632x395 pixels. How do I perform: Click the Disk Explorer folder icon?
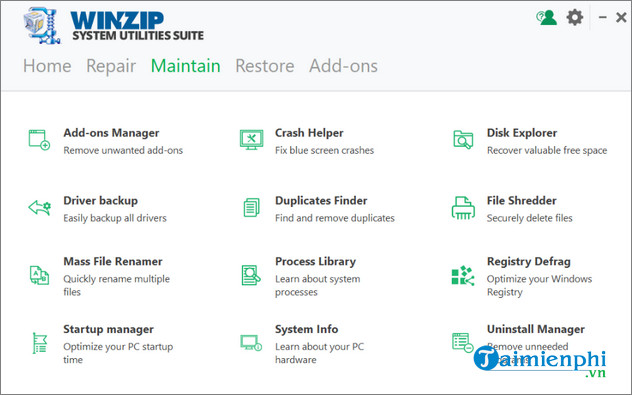click(463, 140)
